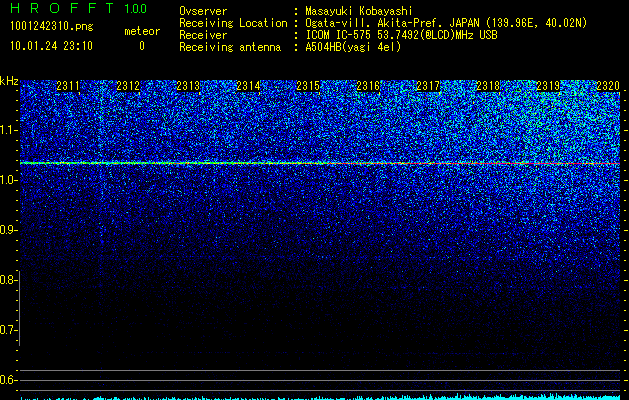Image resolution: width=629 pixels, height=400 pixels.
Task: Select the 0.8 frequency axis label
Action: (7, 280)
